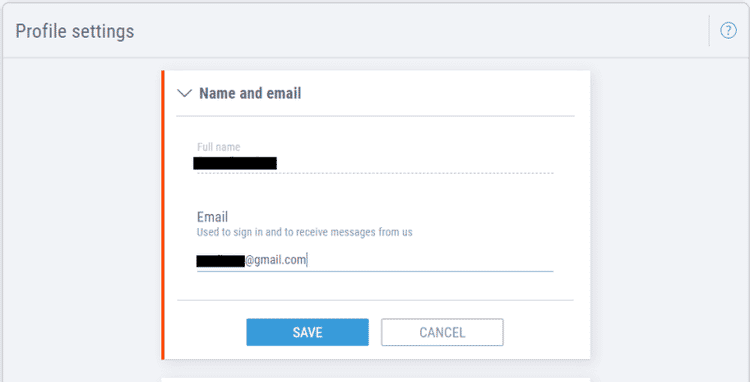
Task: Click the Name and email section title
Action: click(250, 93)
